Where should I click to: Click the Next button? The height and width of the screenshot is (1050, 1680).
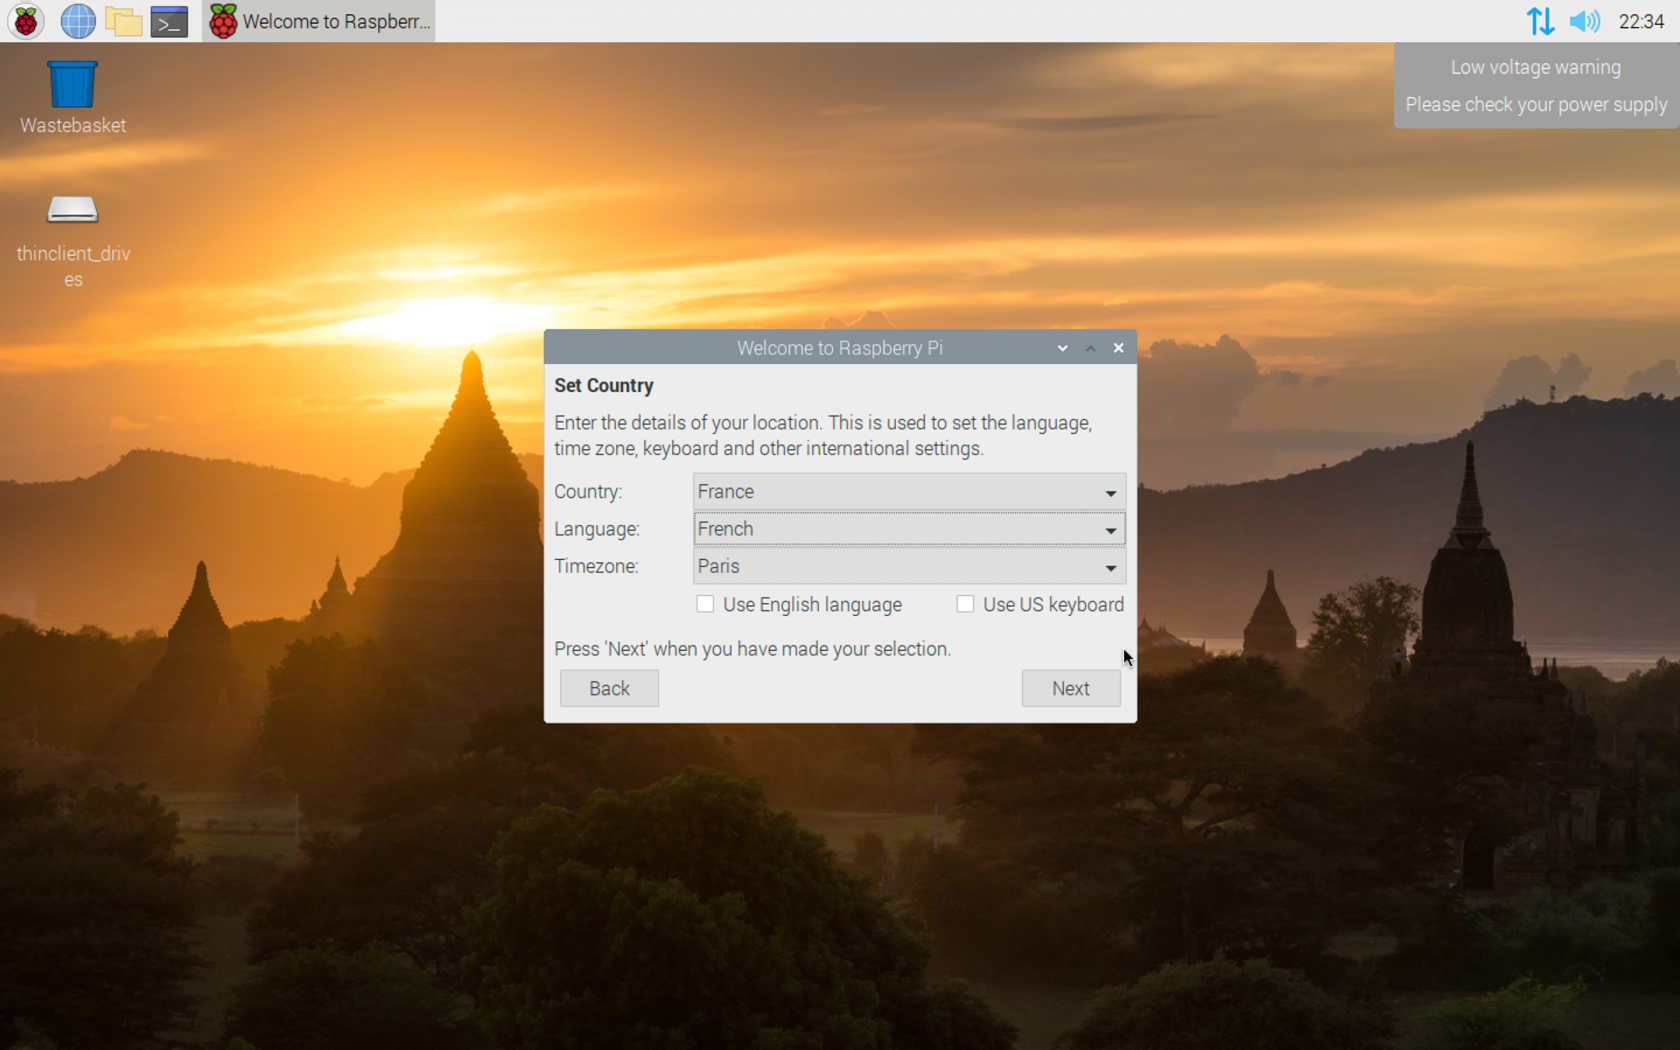(1071, 688)
